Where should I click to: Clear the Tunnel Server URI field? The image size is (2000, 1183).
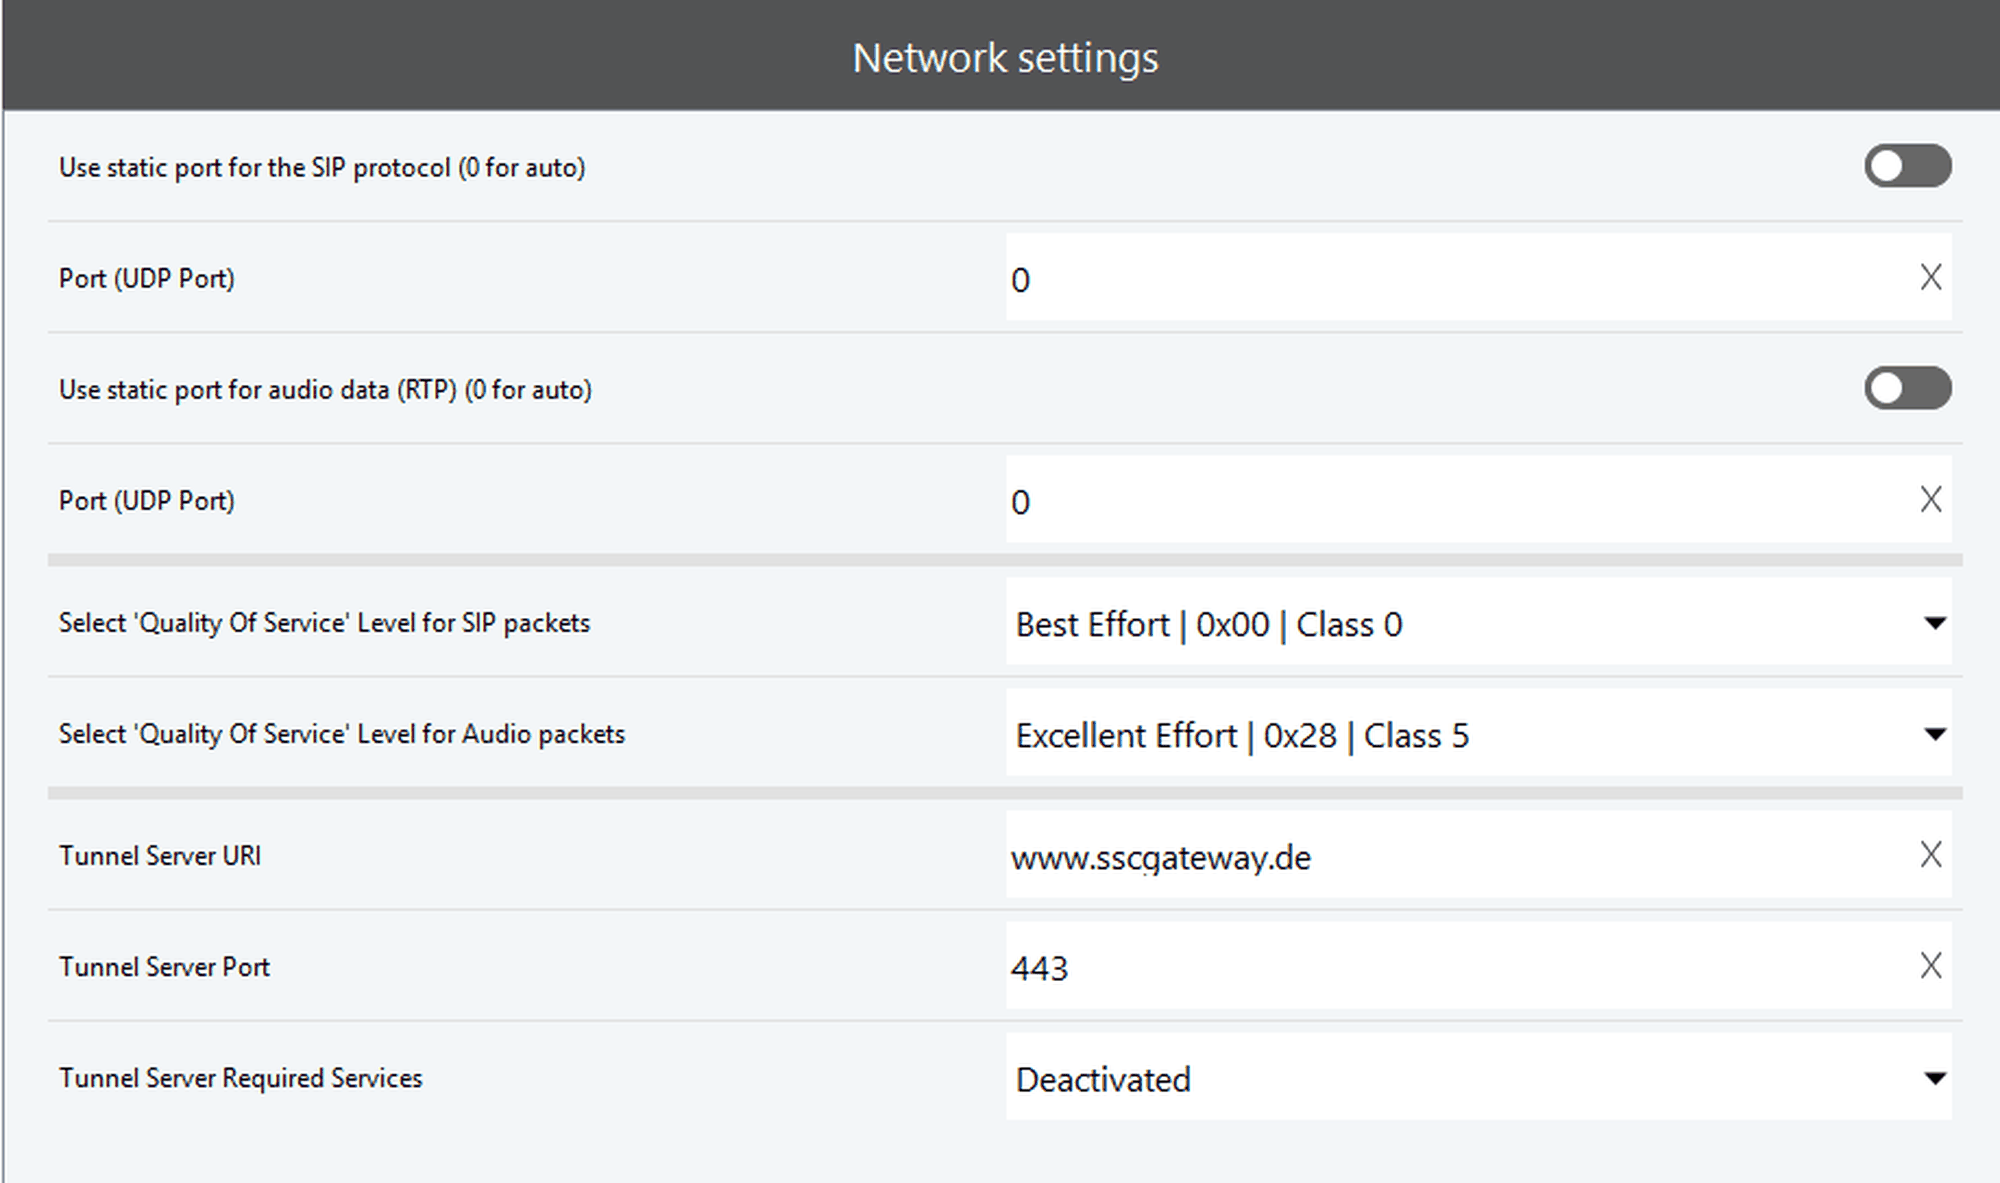(x=1930, y=855)
